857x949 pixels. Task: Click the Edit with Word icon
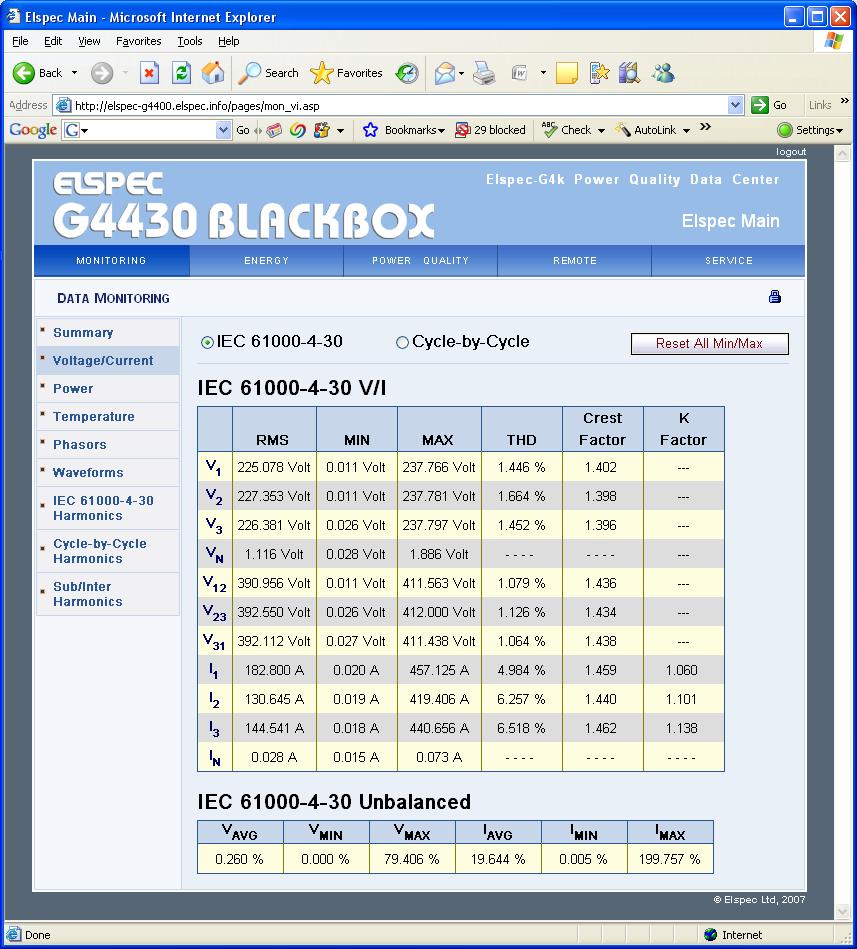coord(519,73)
